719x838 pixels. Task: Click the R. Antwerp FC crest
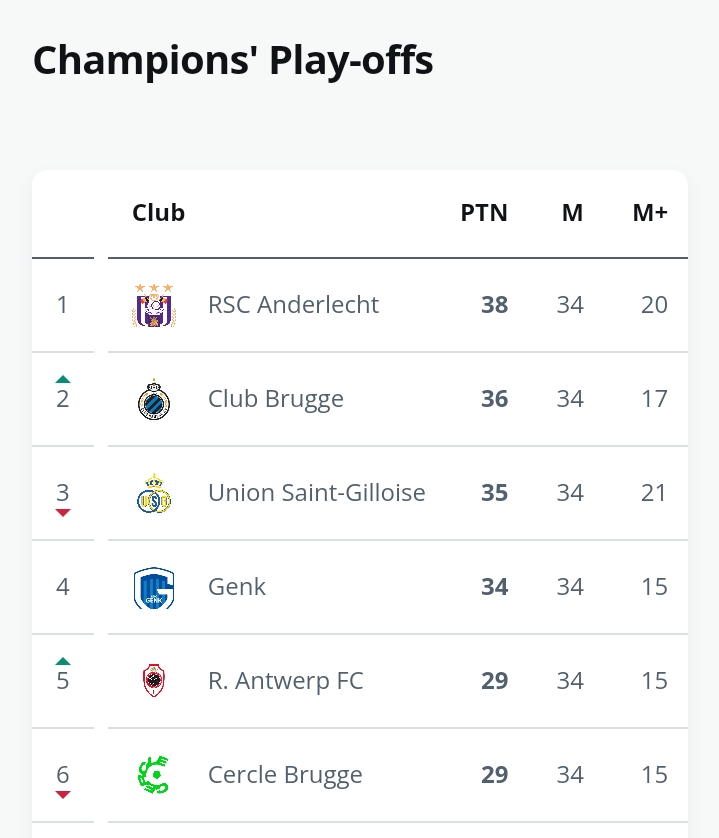click(154, 680)
